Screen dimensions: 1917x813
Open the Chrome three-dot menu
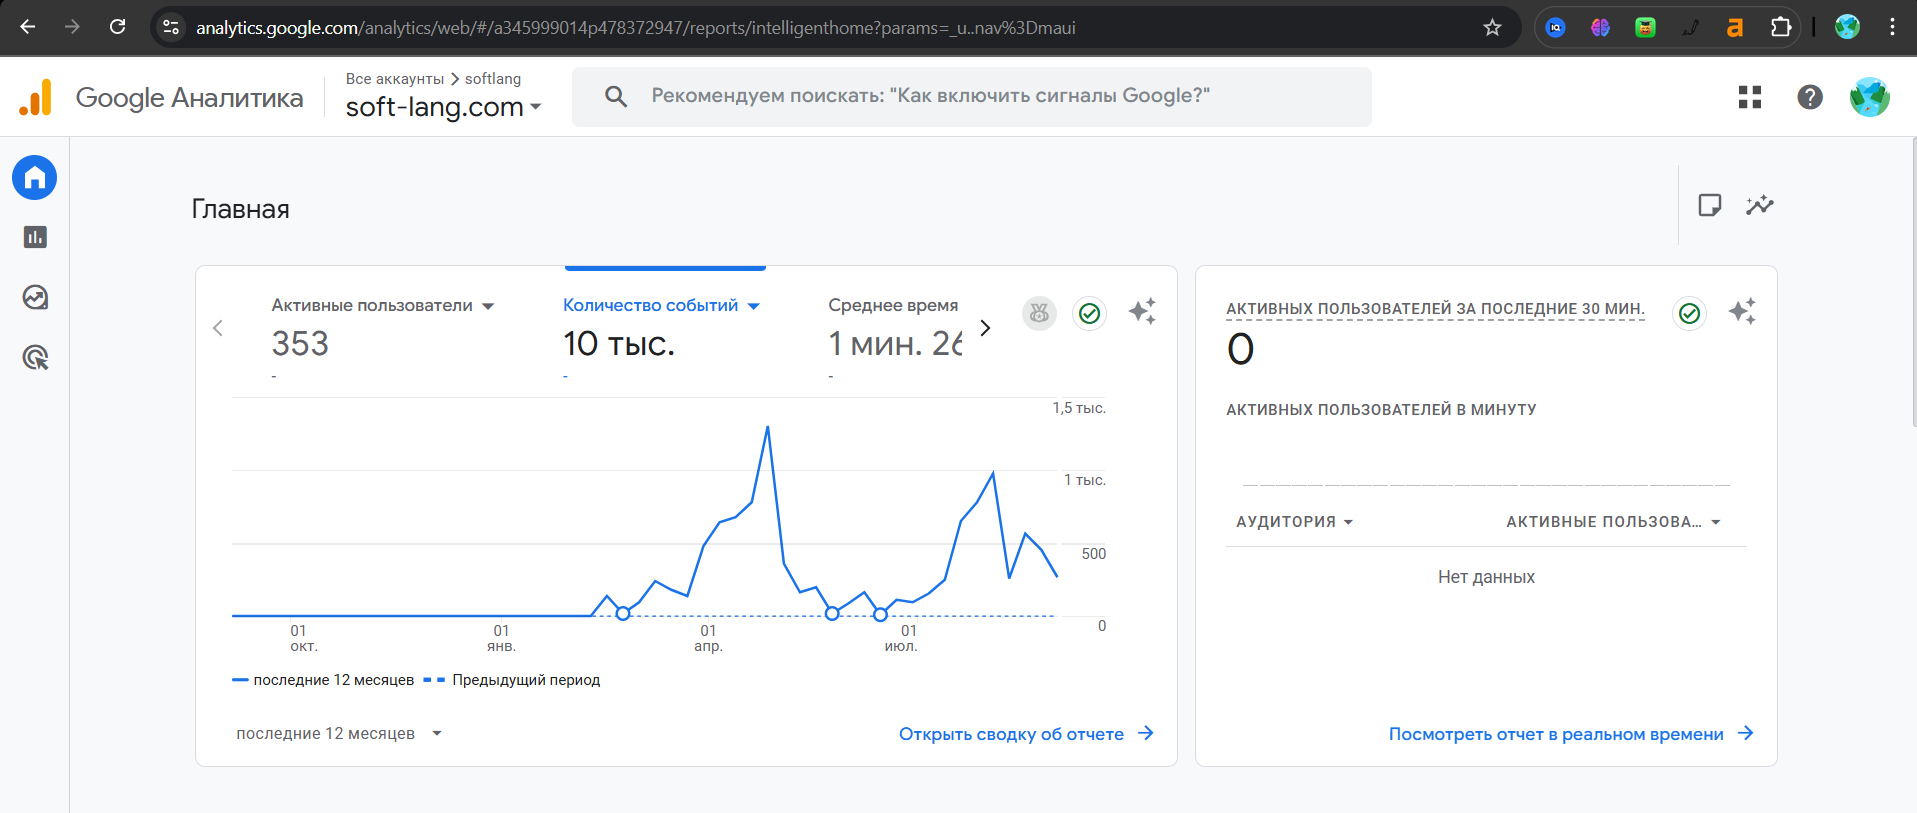(x=1892, y=27)
